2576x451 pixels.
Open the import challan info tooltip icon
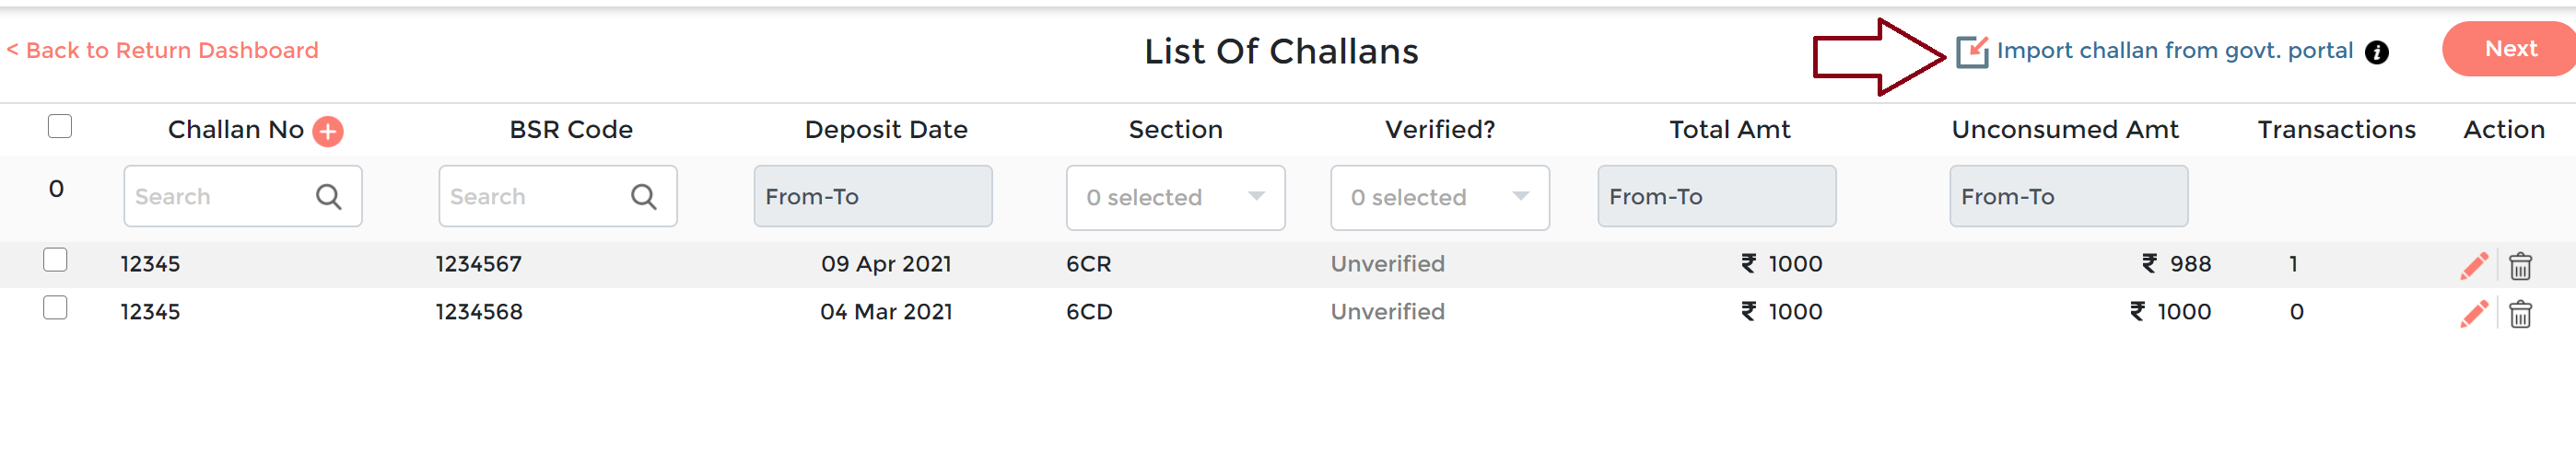[2376, 53]
